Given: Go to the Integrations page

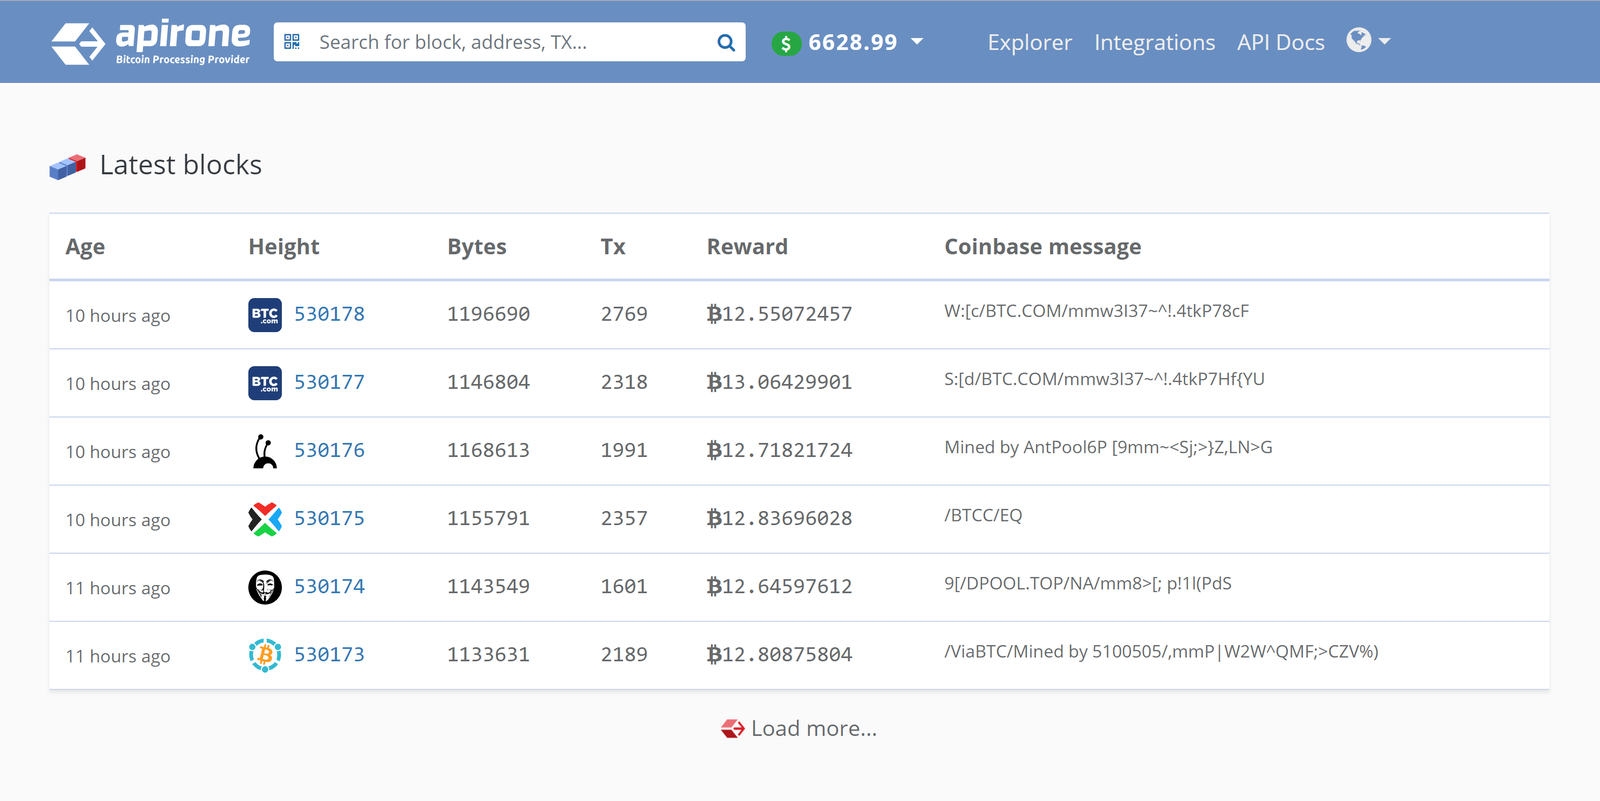Looking at the screenshot, I should coord(1154,43).
